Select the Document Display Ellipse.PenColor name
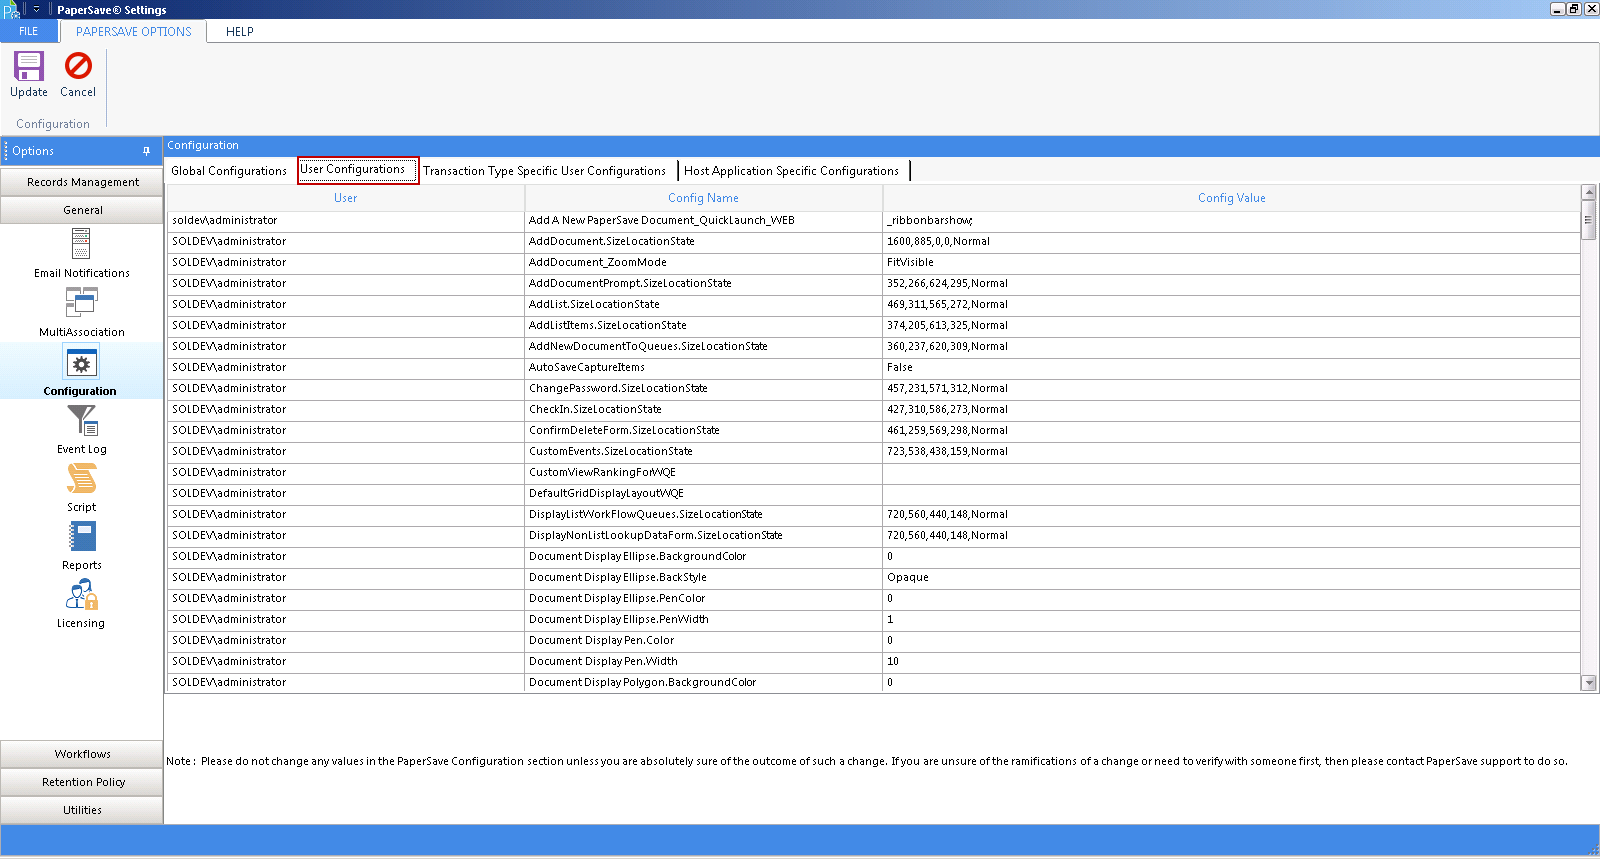Screen dimensions: 1600x859 703,599
